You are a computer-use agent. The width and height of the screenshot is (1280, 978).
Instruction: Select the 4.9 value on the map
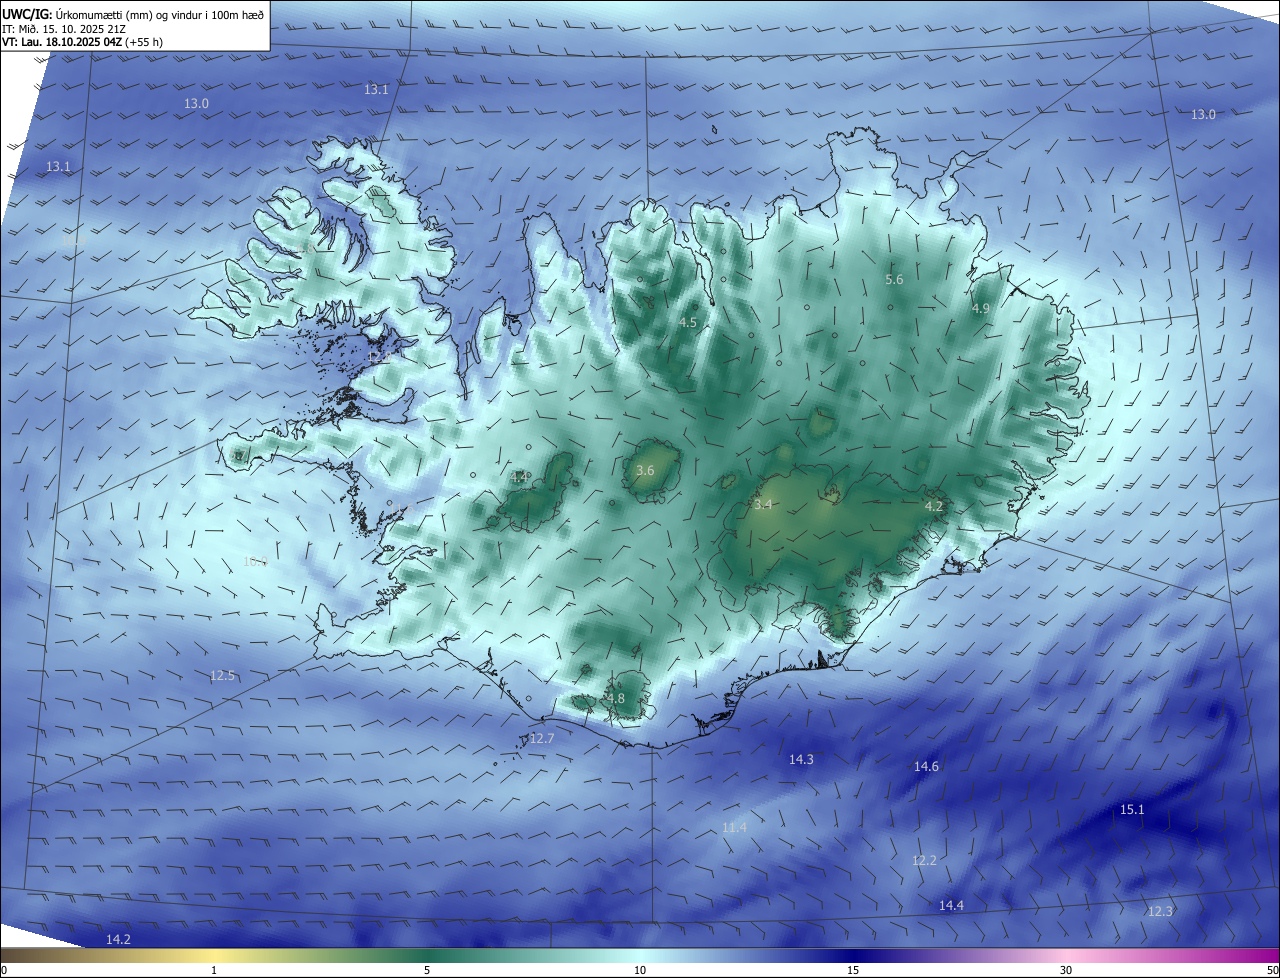point(980,309)
